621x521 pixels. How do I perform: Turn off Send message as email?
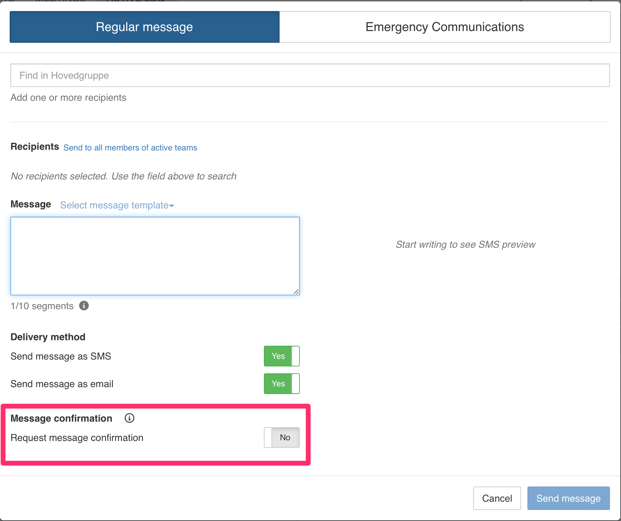click(281, 384)
